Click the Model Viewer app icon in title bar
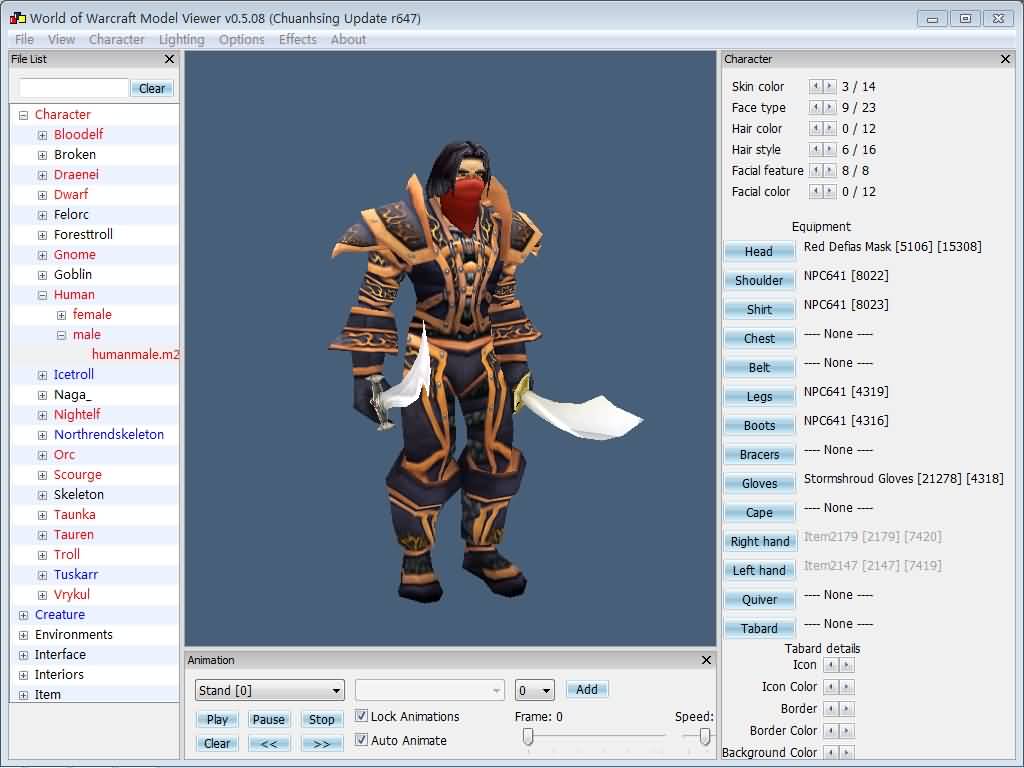Screen dimensions: 1024x768 click(17, 18)
